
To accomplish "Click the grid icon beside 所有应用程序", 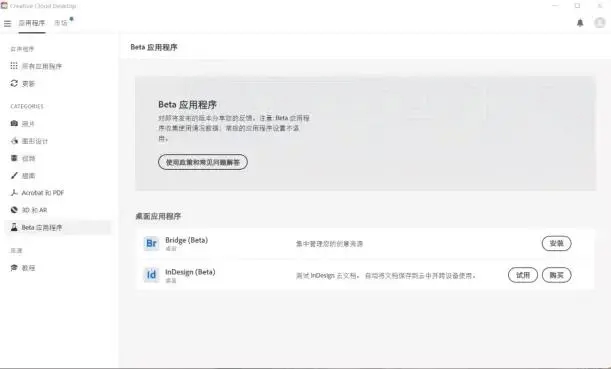I will [14, 66].
